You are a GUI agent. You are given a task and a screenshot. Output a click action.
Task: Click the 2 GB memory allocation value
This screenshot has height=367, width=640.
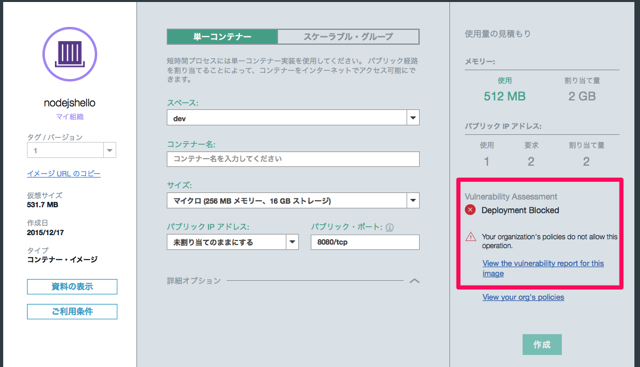click(582, 96)
